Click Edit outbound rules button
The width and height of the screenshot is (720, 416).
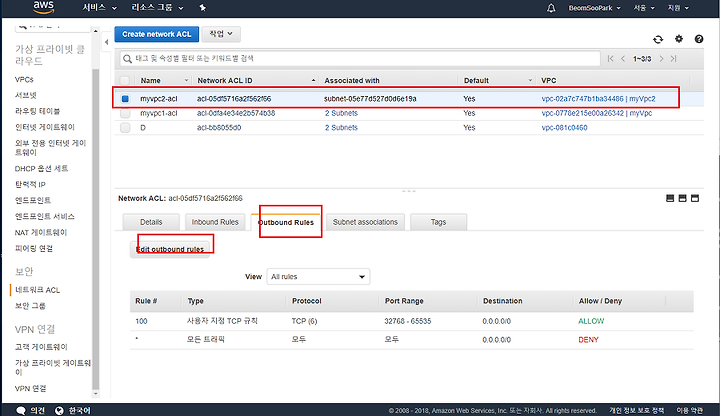(x=170, y=249)
